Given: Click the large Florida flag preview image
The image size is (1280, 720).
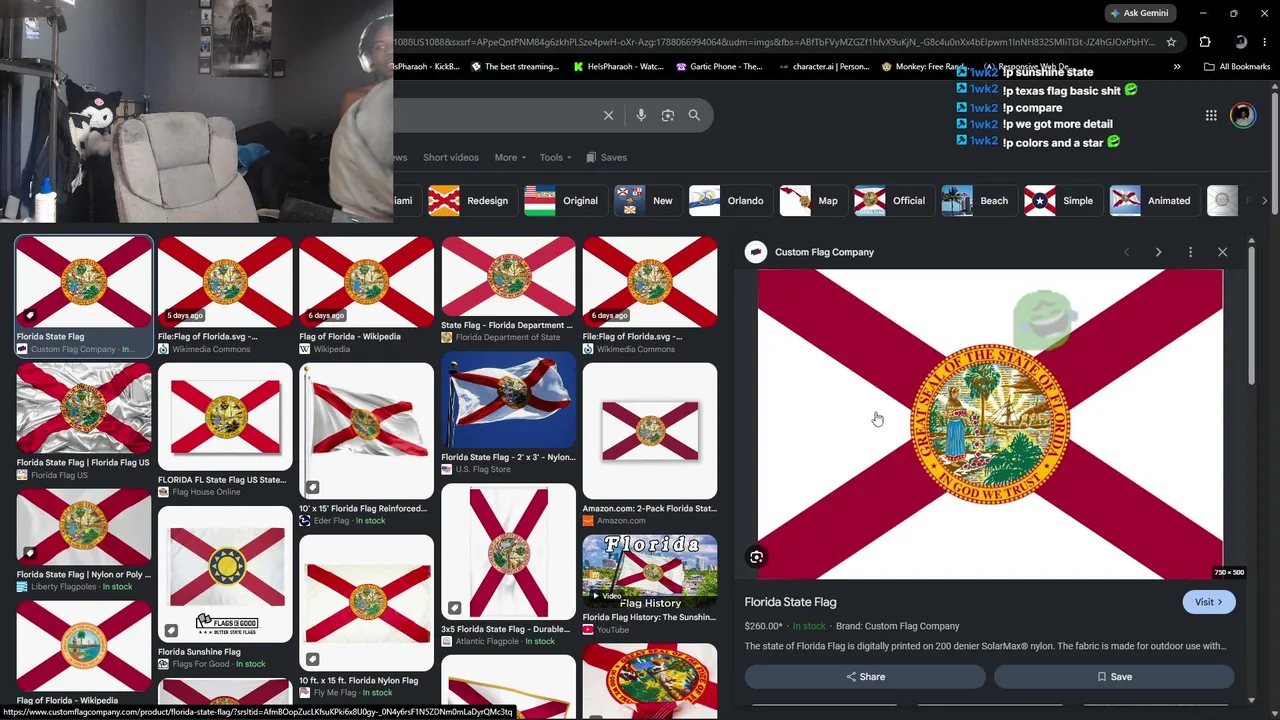Looking at the screenshot, I should click(990, 424).
